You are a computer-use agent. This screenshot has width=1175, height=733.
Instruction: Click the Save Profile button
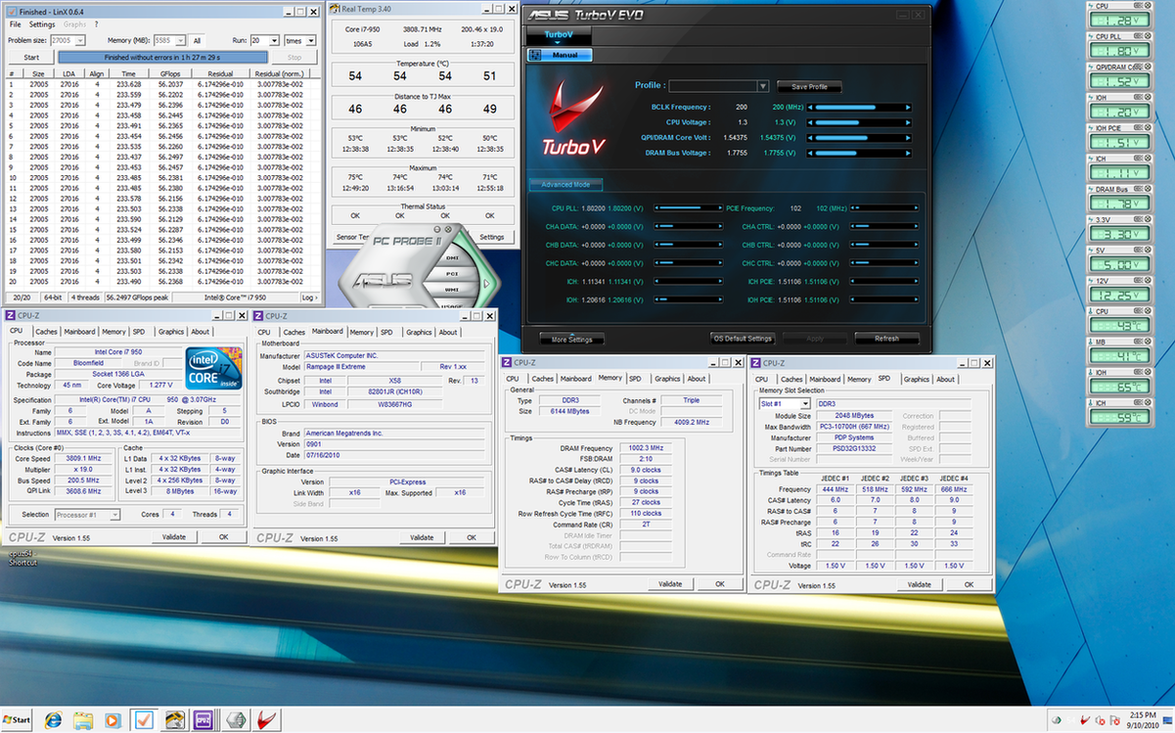(x=809, y=87)
